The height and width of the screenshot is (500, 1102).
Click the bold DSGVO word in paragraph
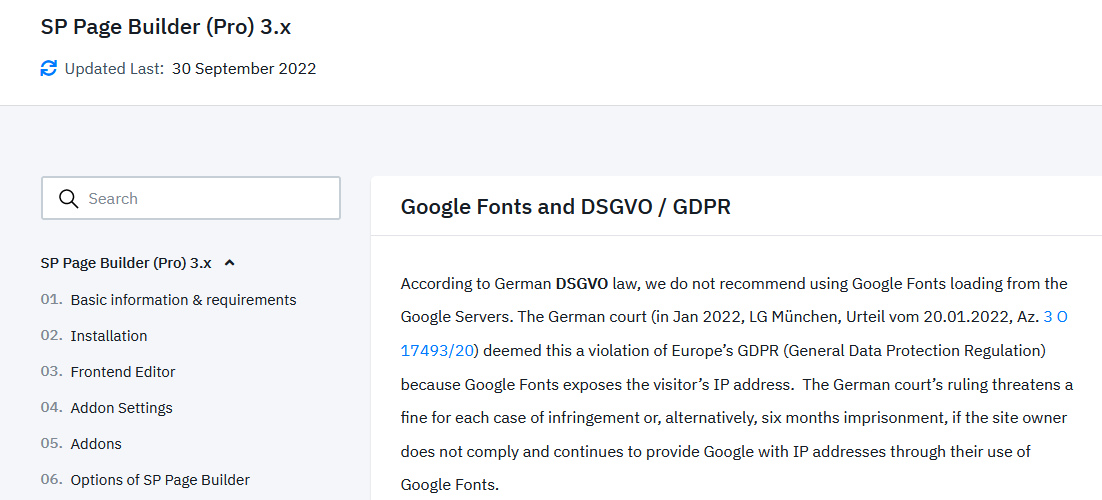tap(582, 283)
